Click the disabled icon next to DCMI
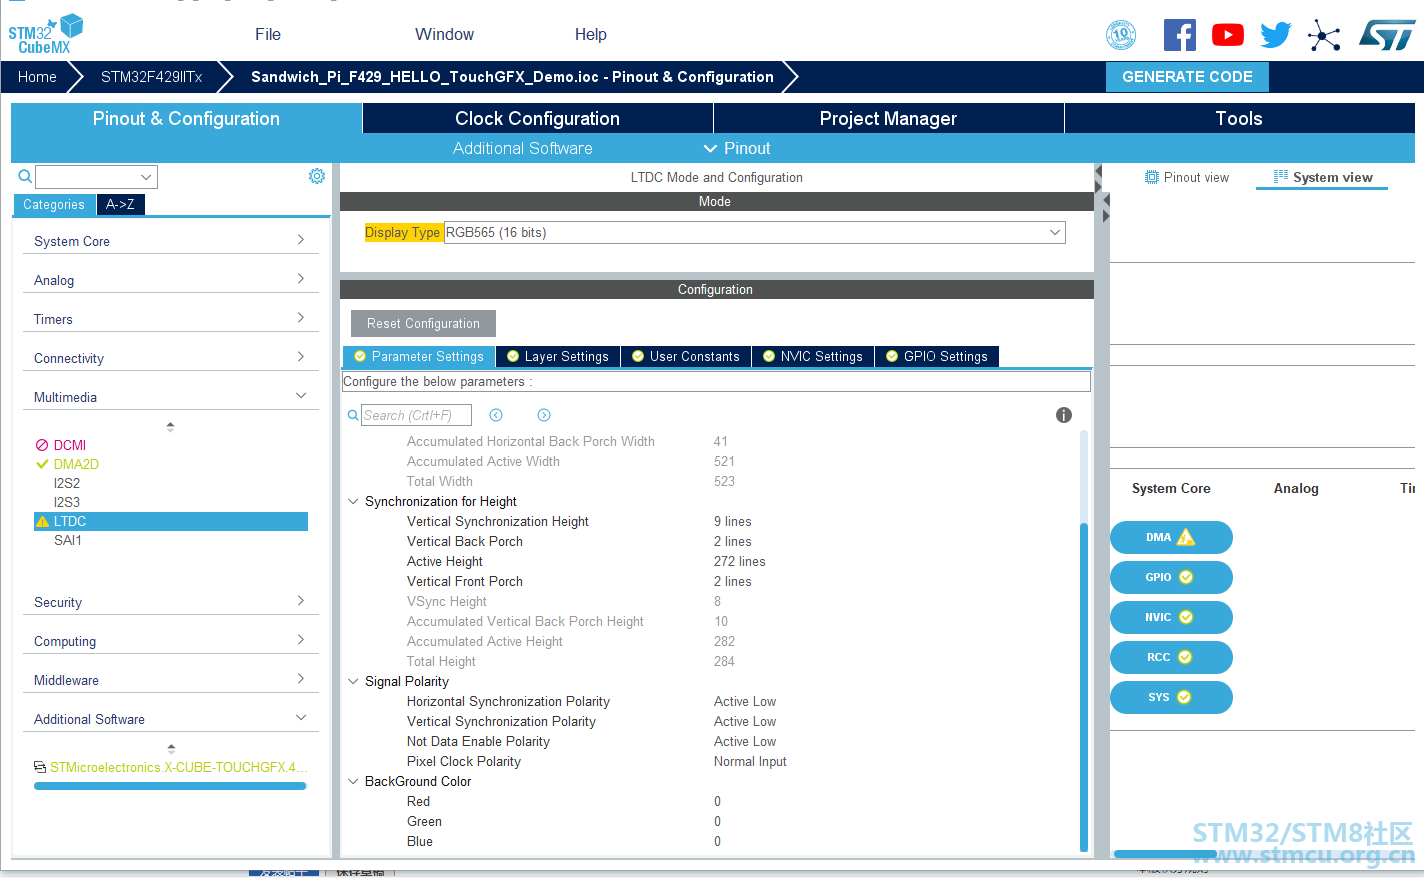The image size is (1424, 878). tap(42, 445)
